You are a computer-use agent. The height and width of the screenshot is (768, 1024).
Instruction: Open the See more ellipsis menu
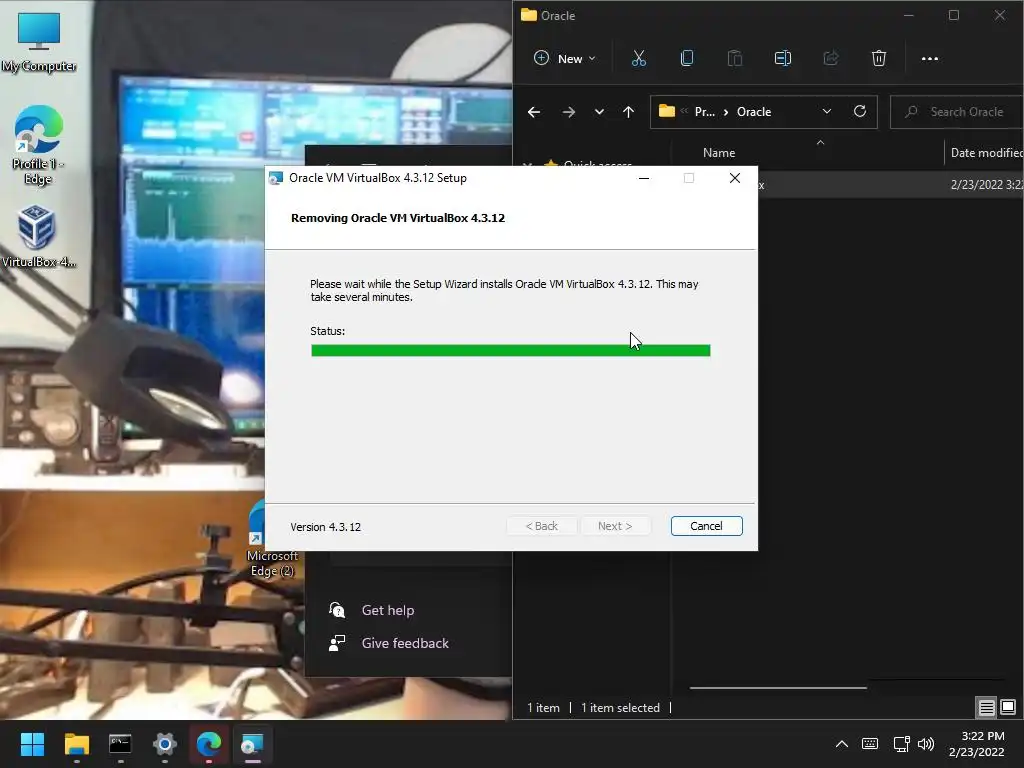click(x=929, y=59)
